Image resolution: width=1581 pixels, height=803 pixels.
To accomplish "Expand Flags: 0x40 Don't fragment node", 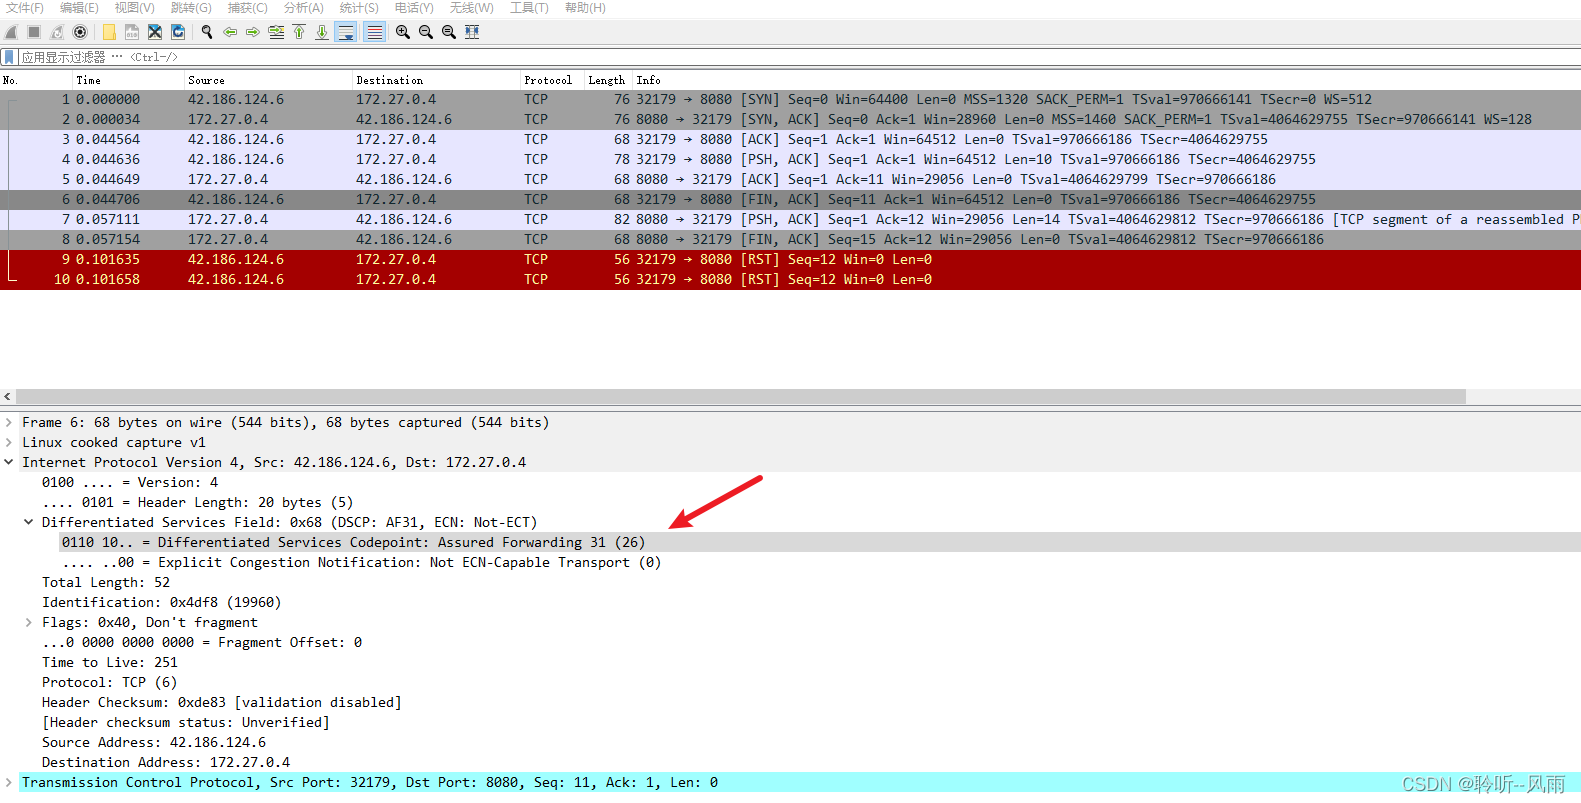I will pos(29,622).
